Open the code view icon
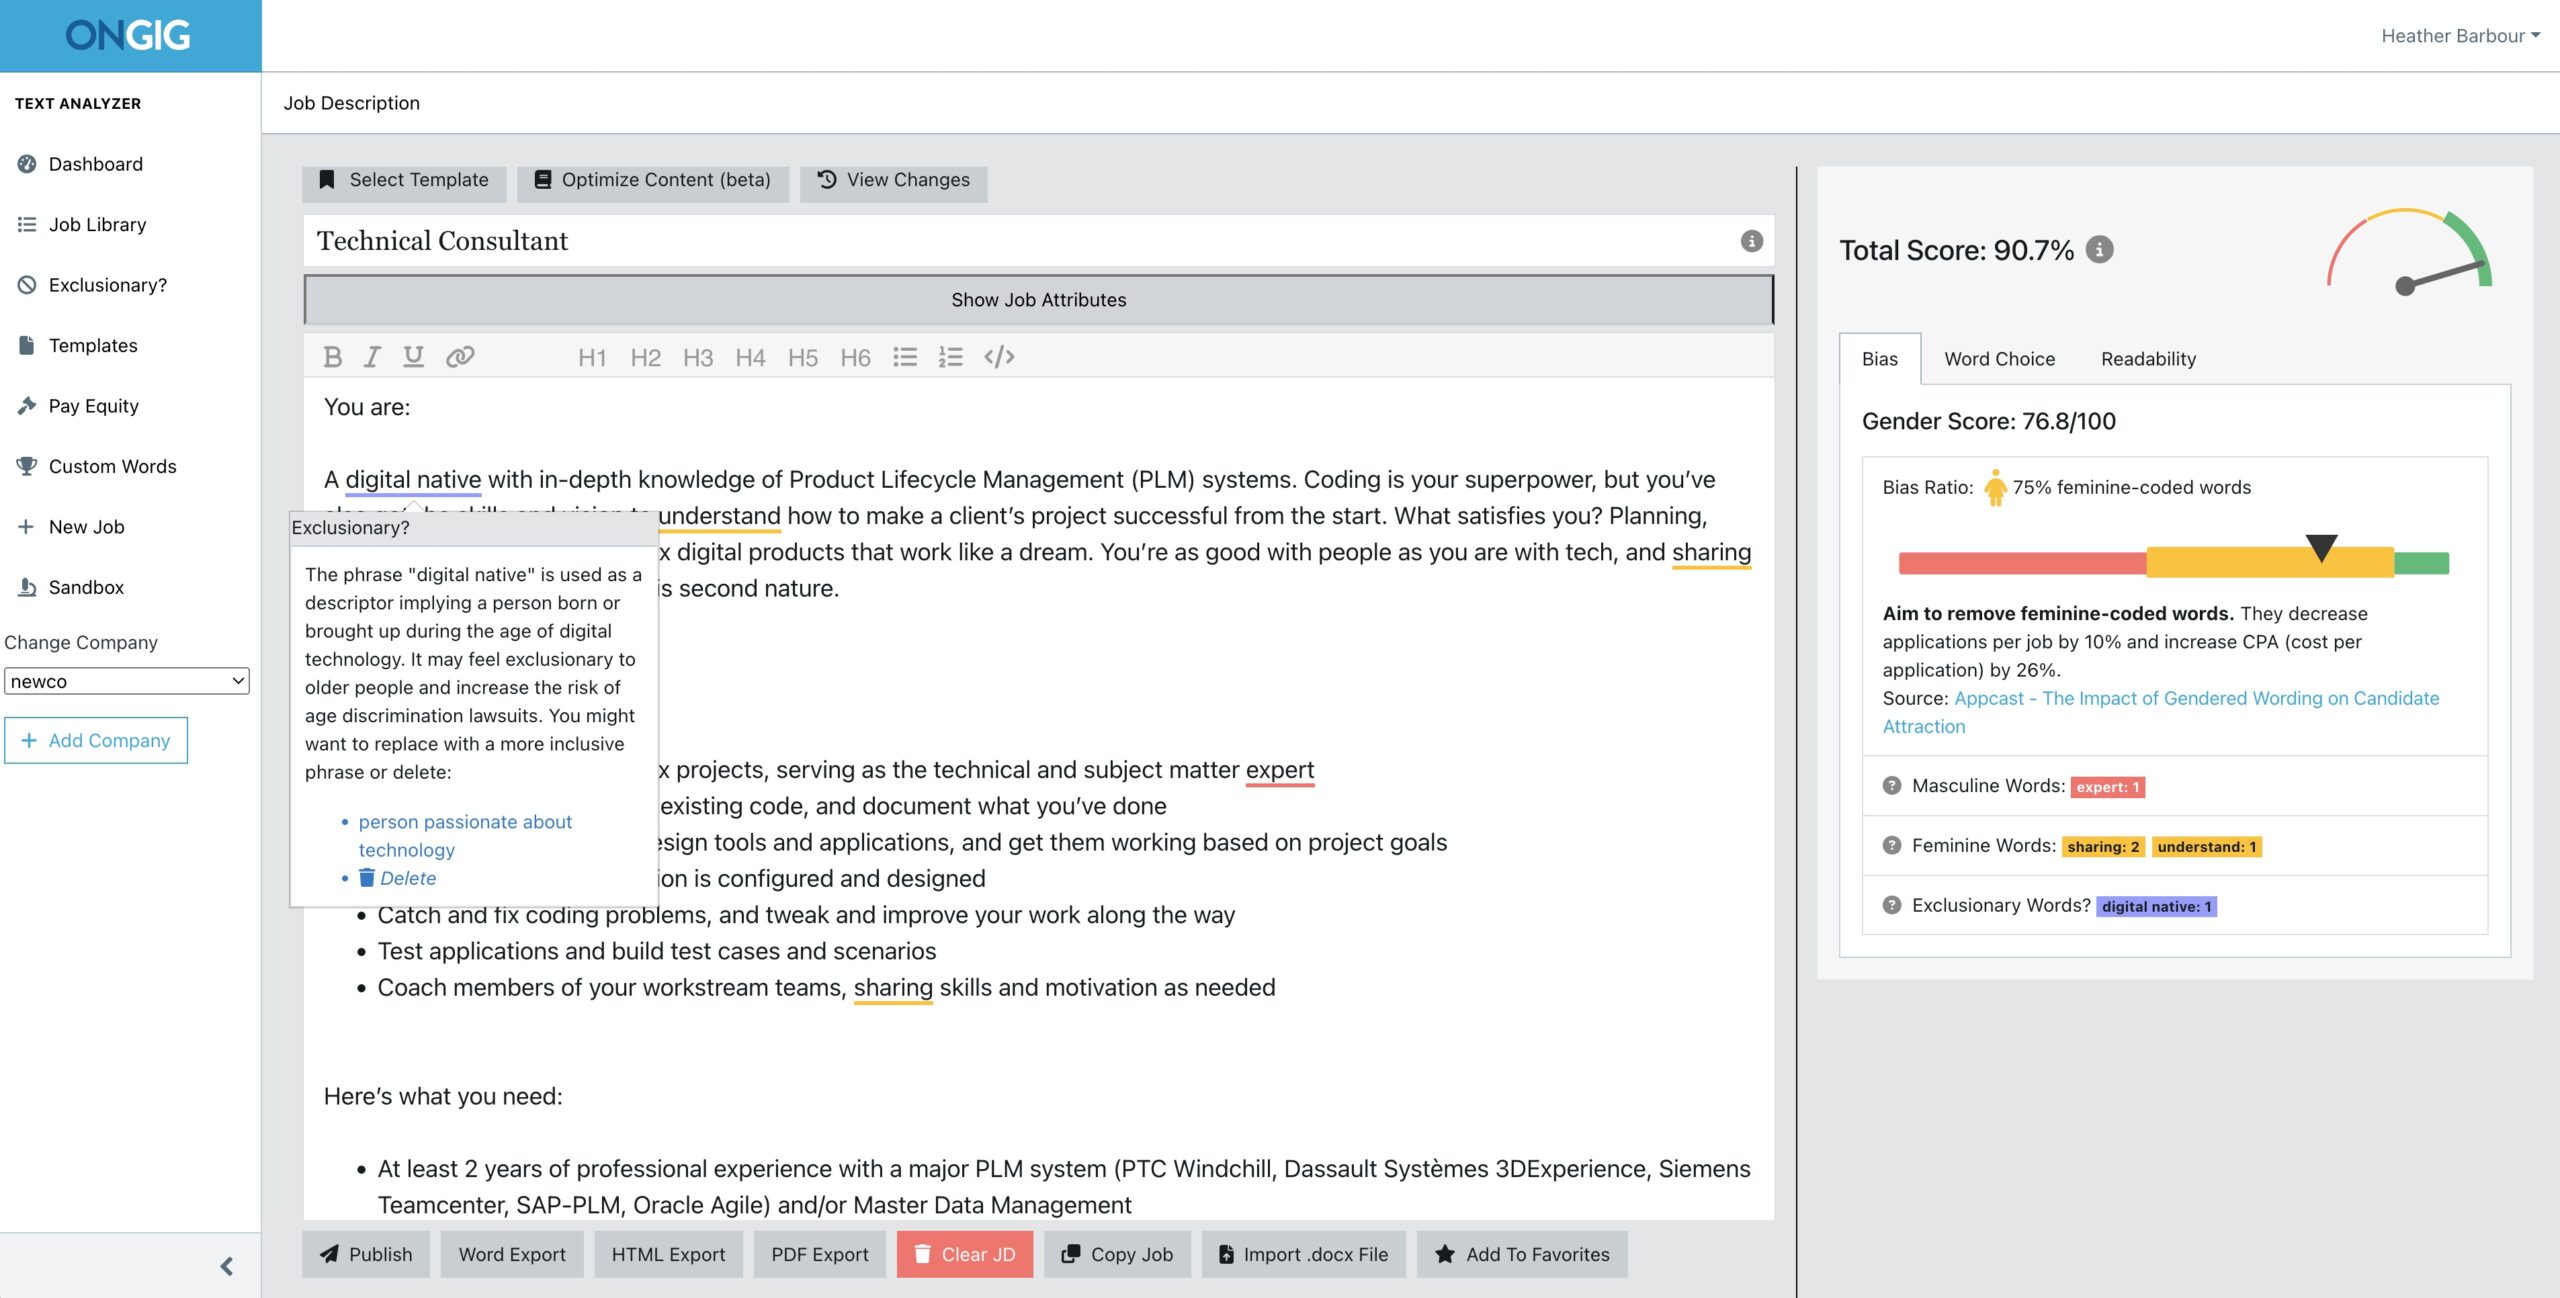 coord(999,357)
